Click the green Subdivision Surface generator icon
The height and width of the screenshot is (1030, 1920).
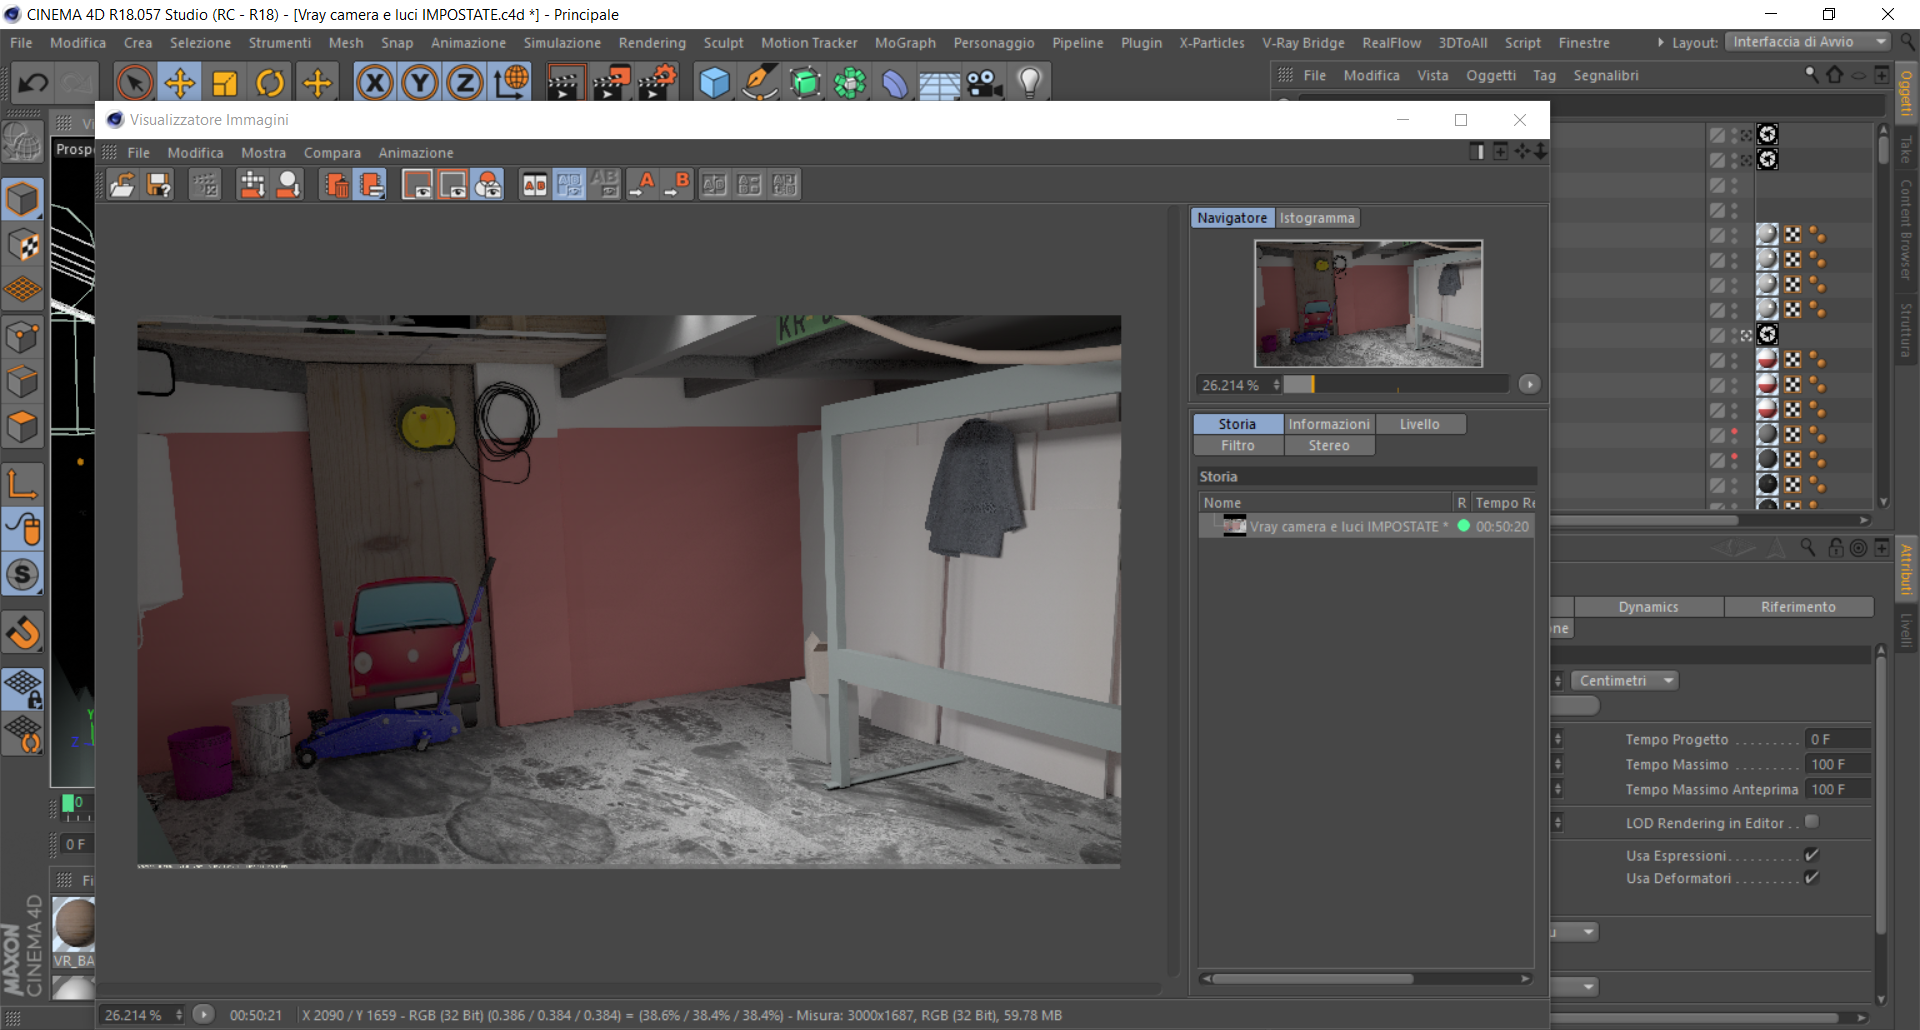[805, 83]
